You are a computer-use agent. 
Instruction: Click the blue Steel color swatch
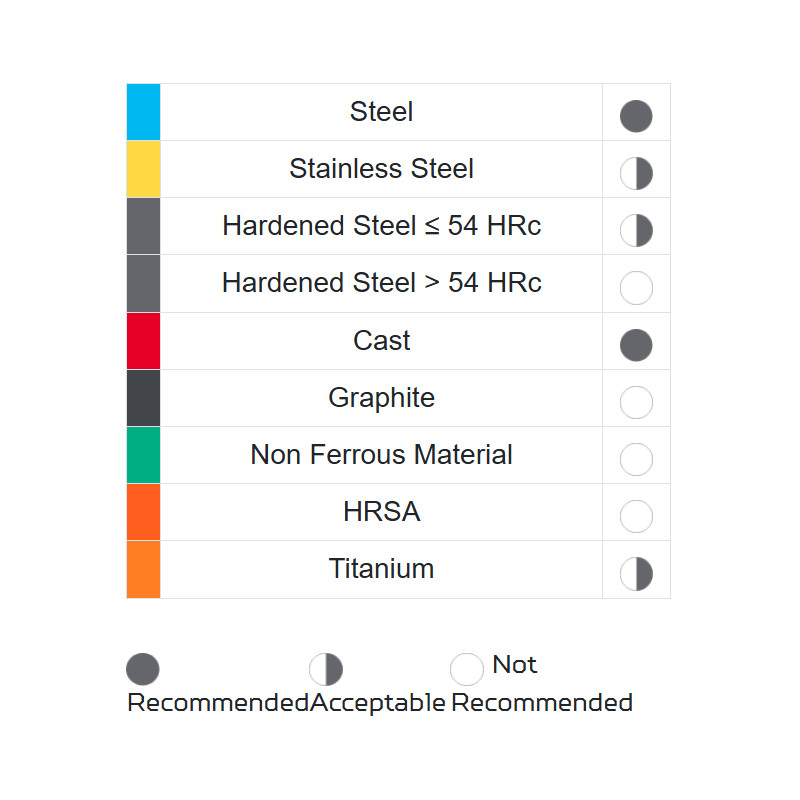143,112
